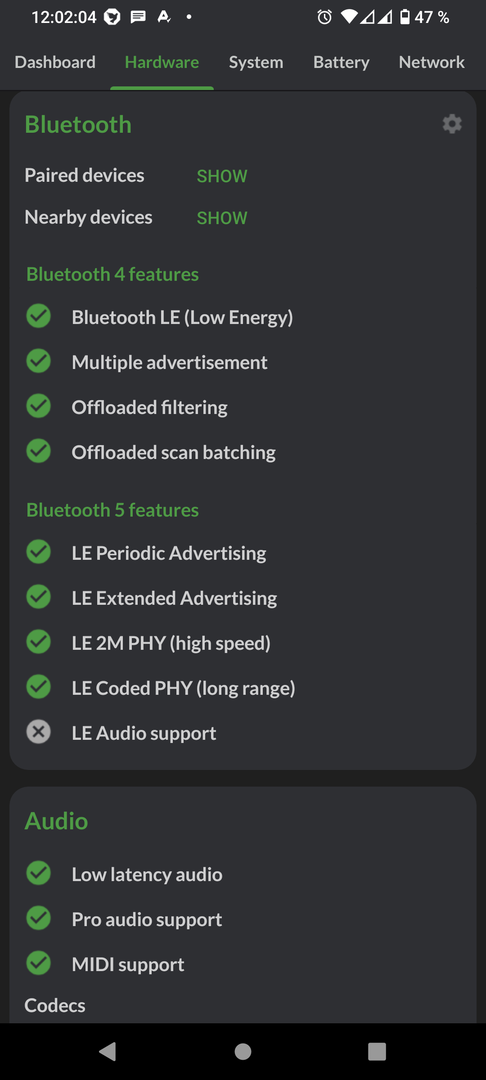Viewport: 486px width, 1080px height.
Task: Tap alarm clock icon in status bar
Action: 324,17
